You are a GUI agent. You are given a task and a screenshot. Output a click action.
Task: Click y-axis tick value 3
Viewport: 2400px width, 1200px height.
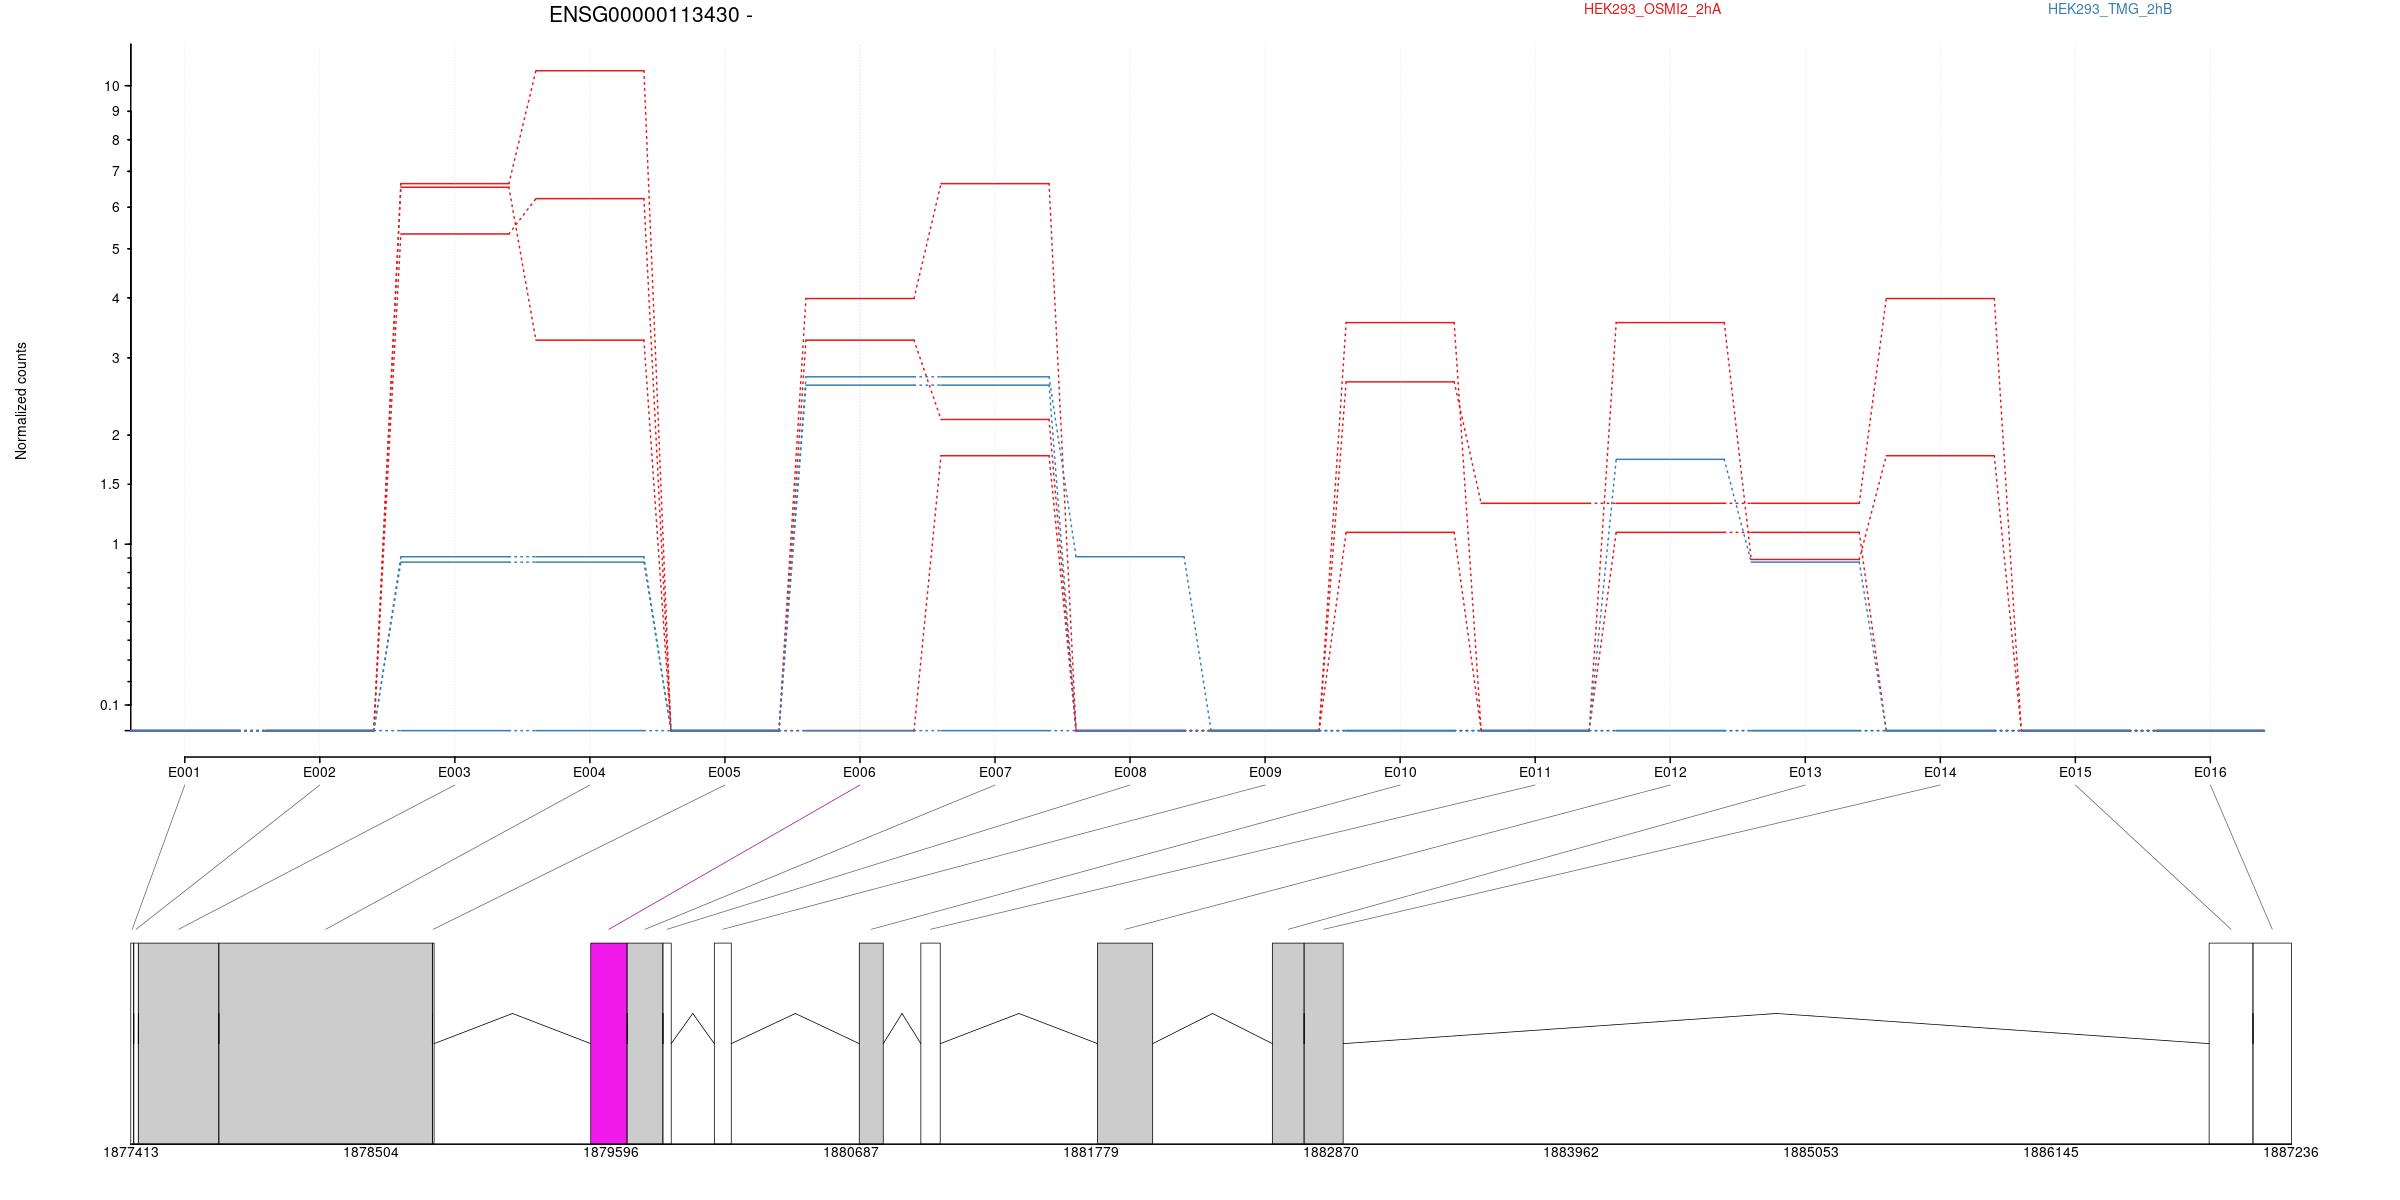click(115, 358)
